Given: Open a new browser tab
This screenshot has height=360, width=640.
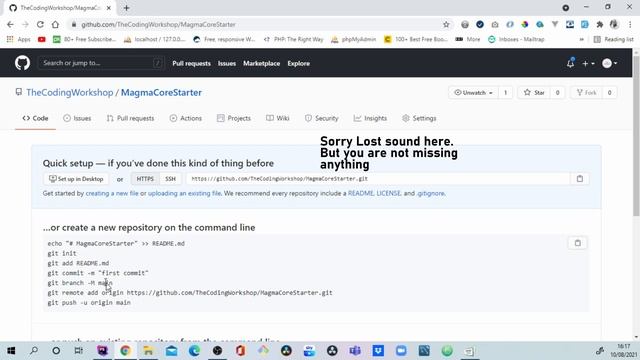Looking at the screenshot, I should pos(127,8).
